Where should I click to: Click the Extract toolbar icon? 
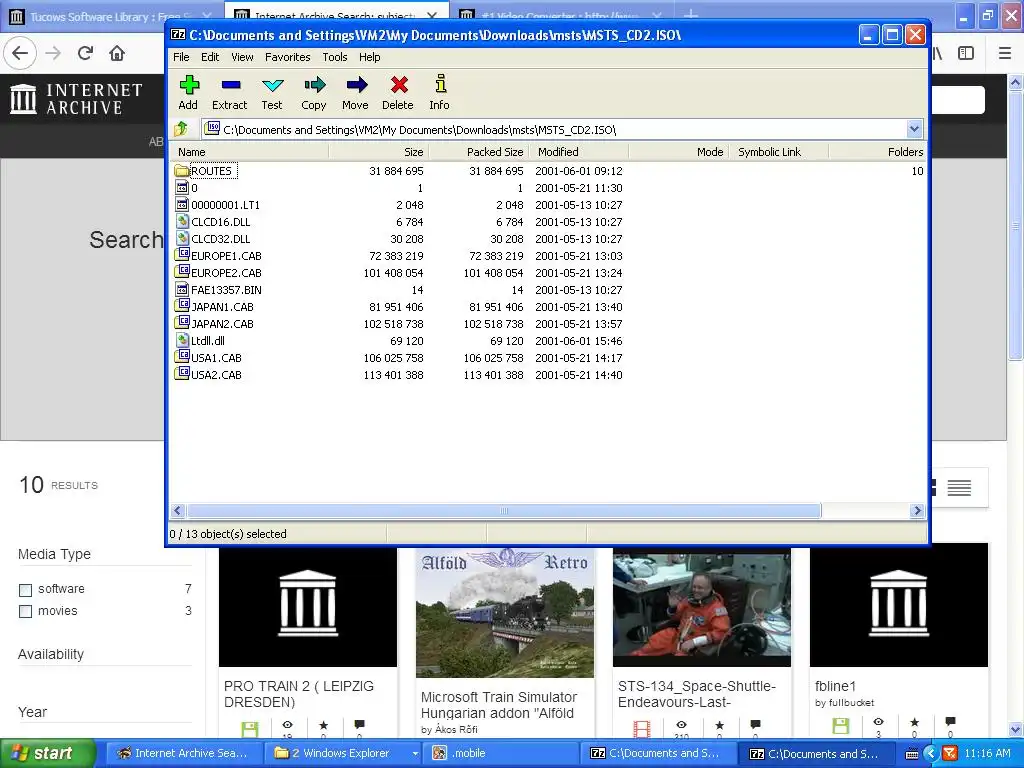click(231, 85)
